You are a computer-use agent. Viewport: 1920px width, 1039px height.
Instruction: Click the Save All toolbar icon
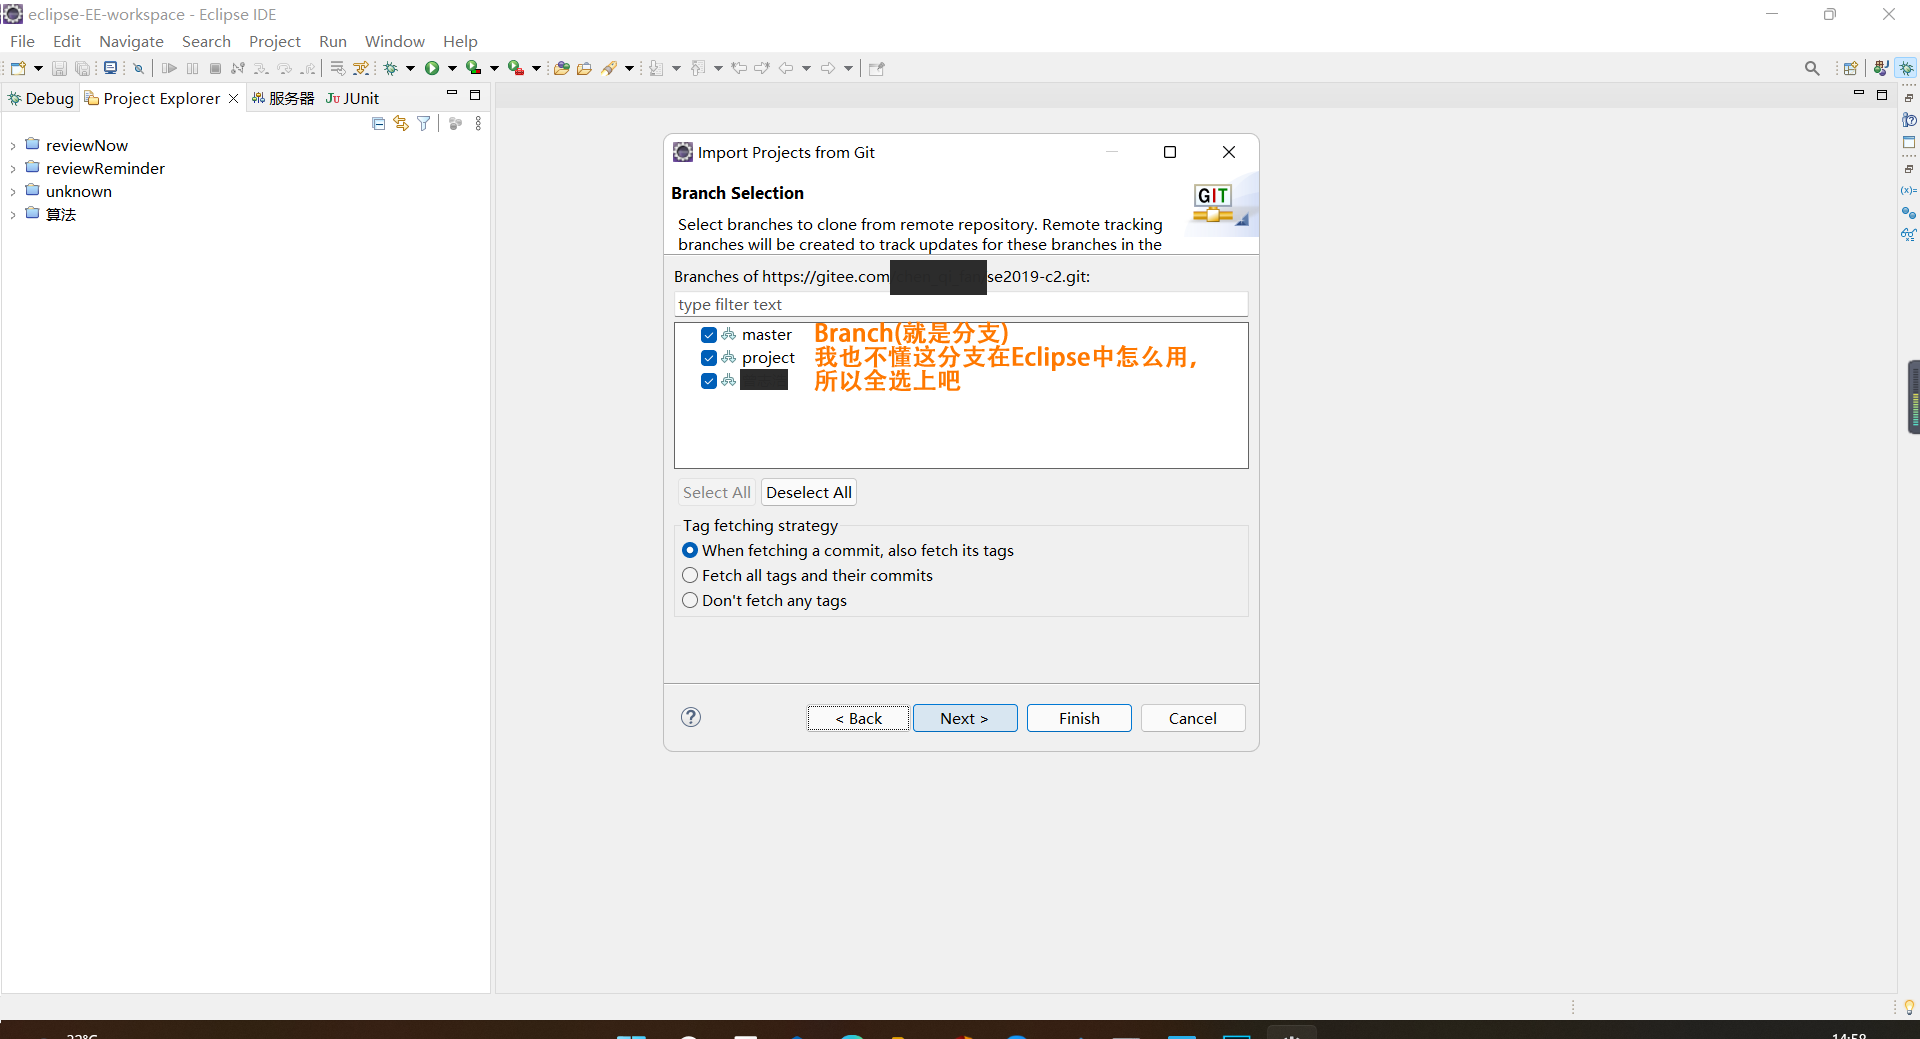[83, 67]
